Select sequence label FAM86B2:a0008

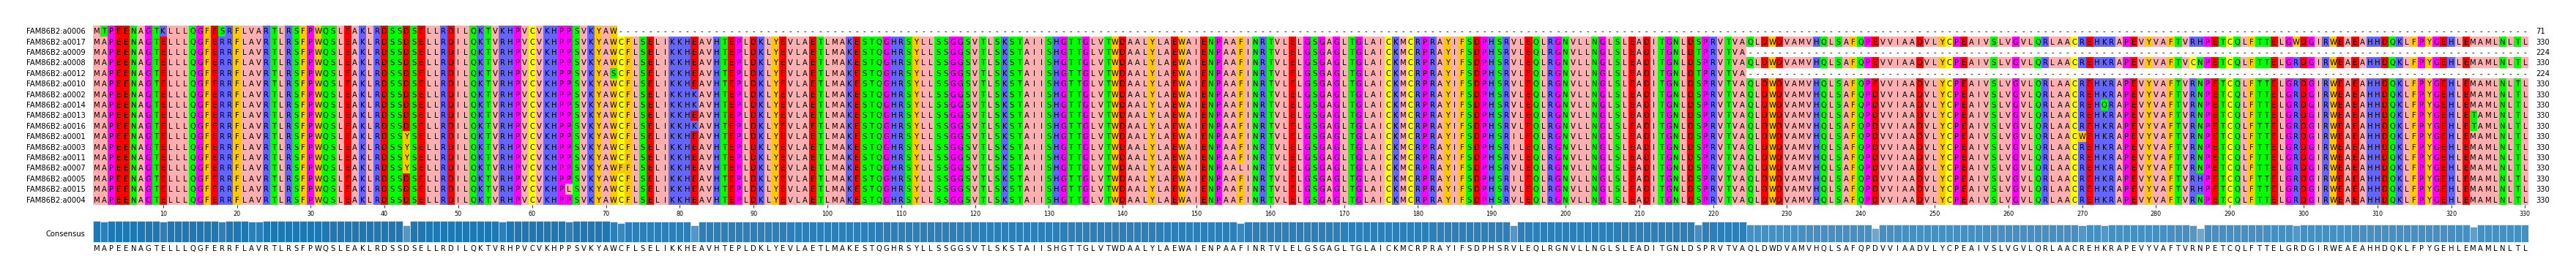(56, 63)
